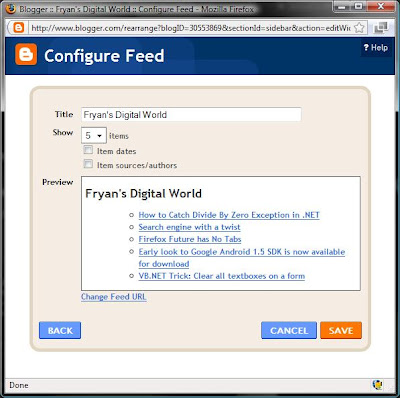Bookmark page with the star icon
The width and height of the screenshot is (400, 398).
tap(359, 28)
